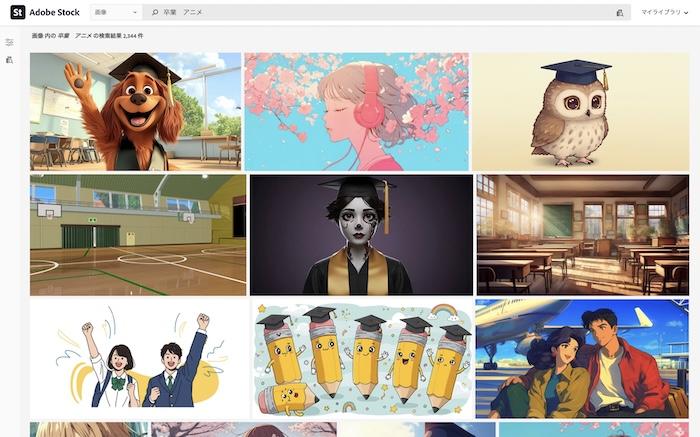Open the girl with pink headphones image

(357, 112)
